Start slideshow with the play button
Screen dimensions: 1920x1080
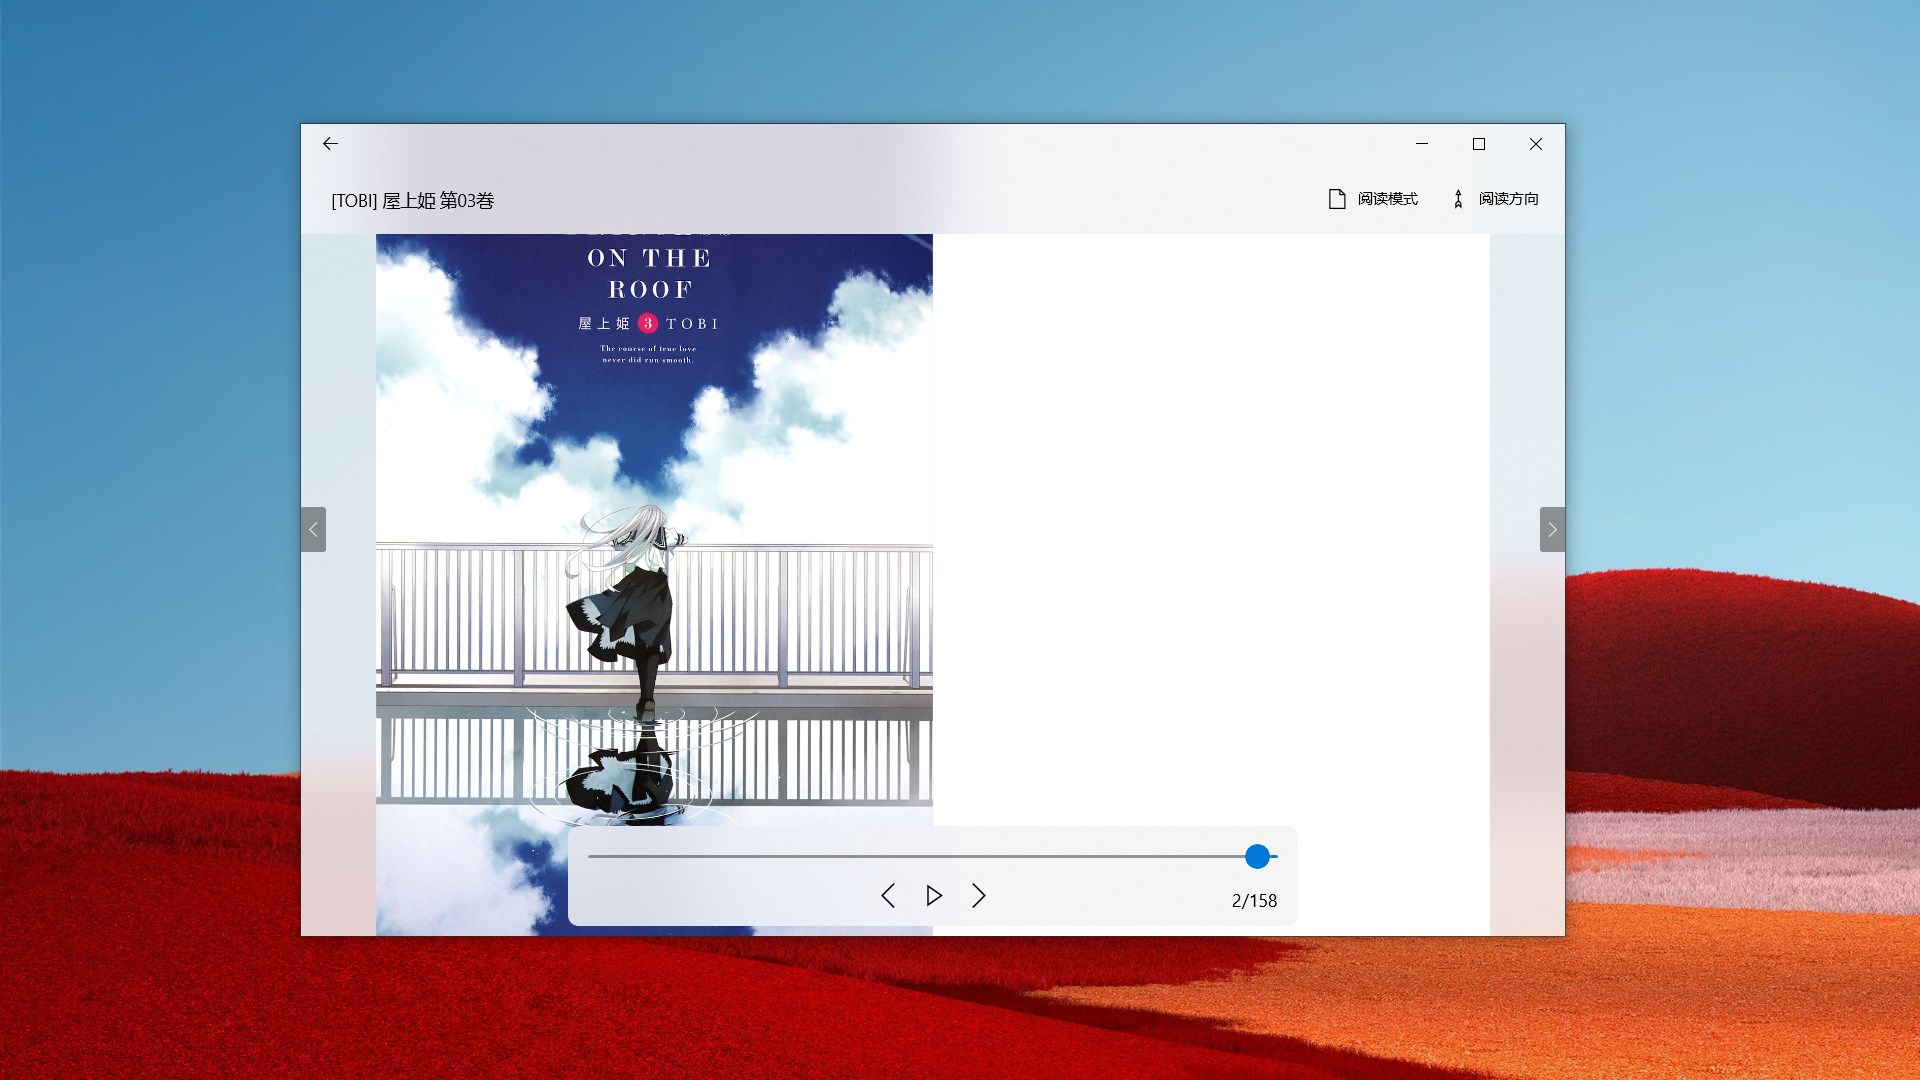coord(933,895)
